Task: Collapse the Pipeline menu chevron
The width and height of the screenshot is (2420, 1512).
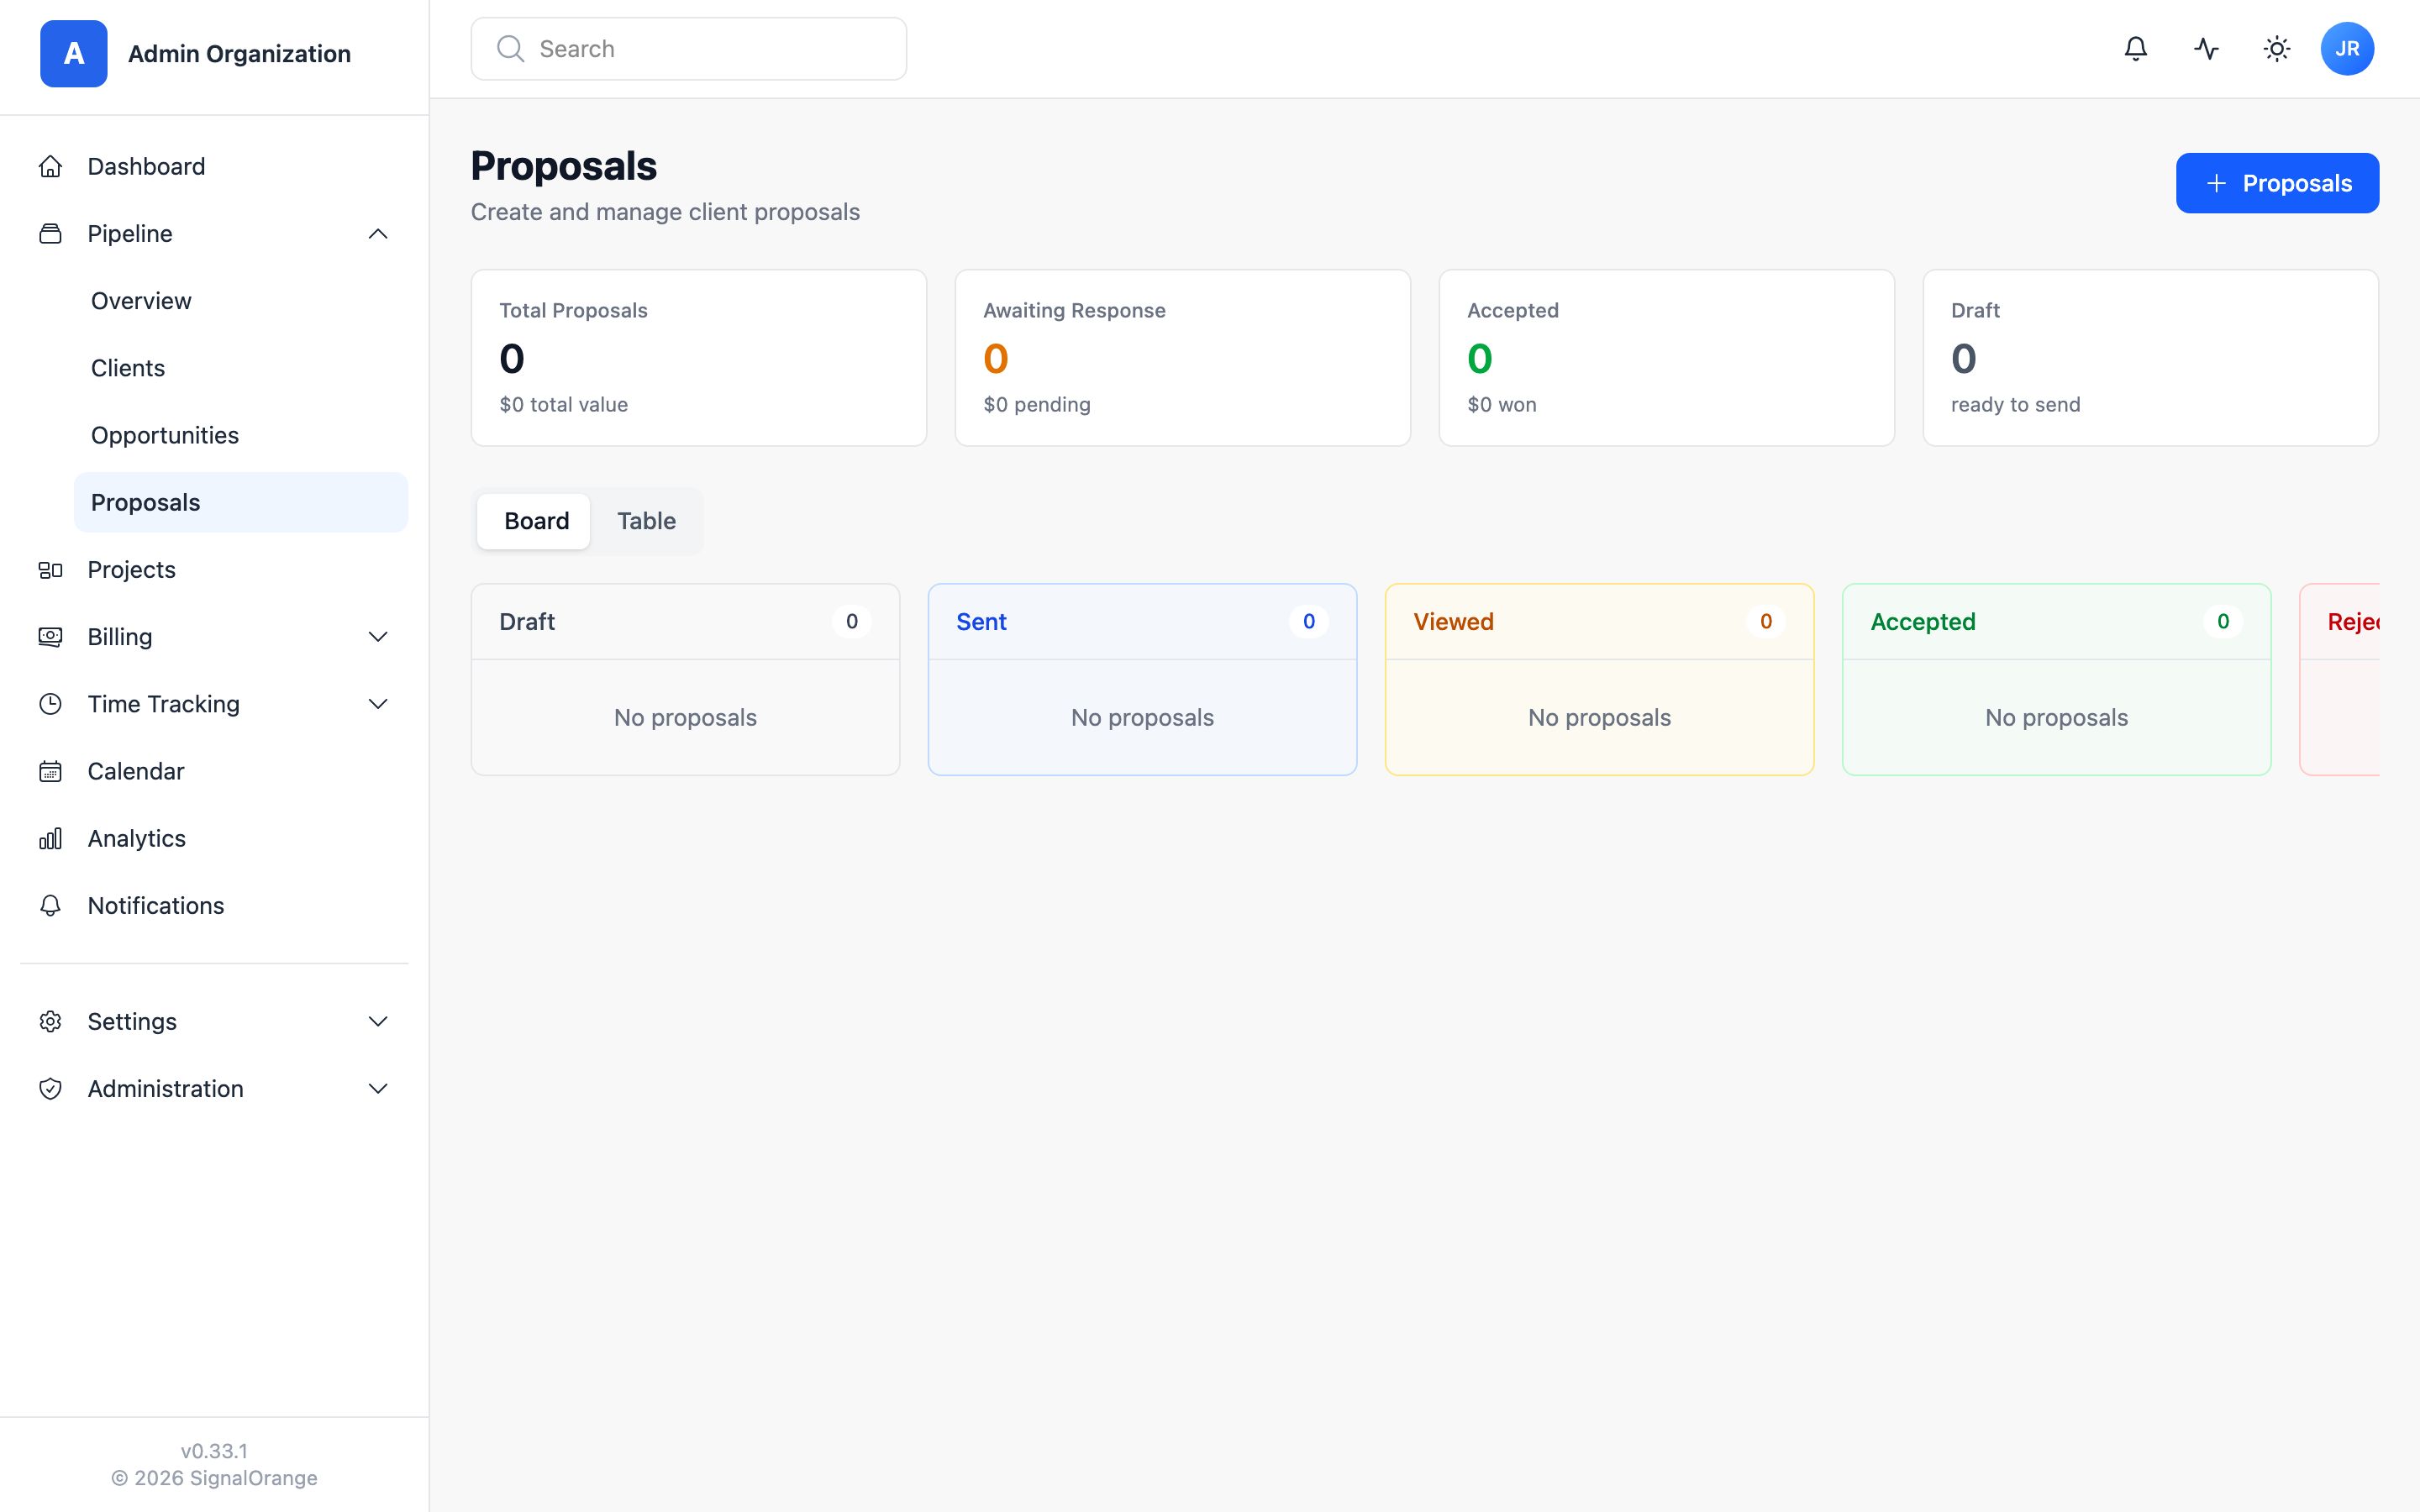Action: [x=378, y=234]
